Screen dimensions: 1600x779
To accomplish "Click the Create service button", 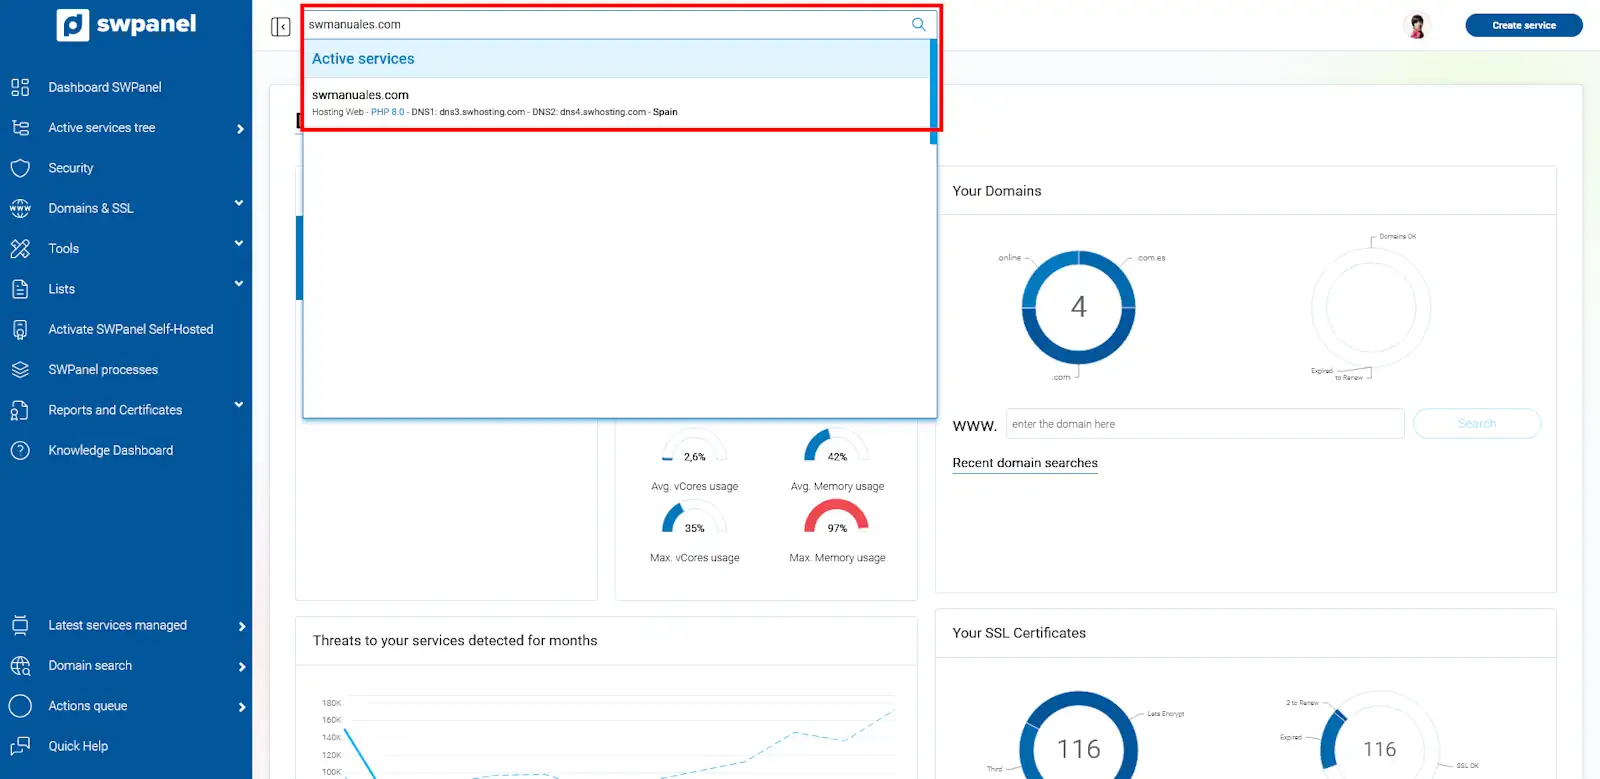I will pos(1524,25).
